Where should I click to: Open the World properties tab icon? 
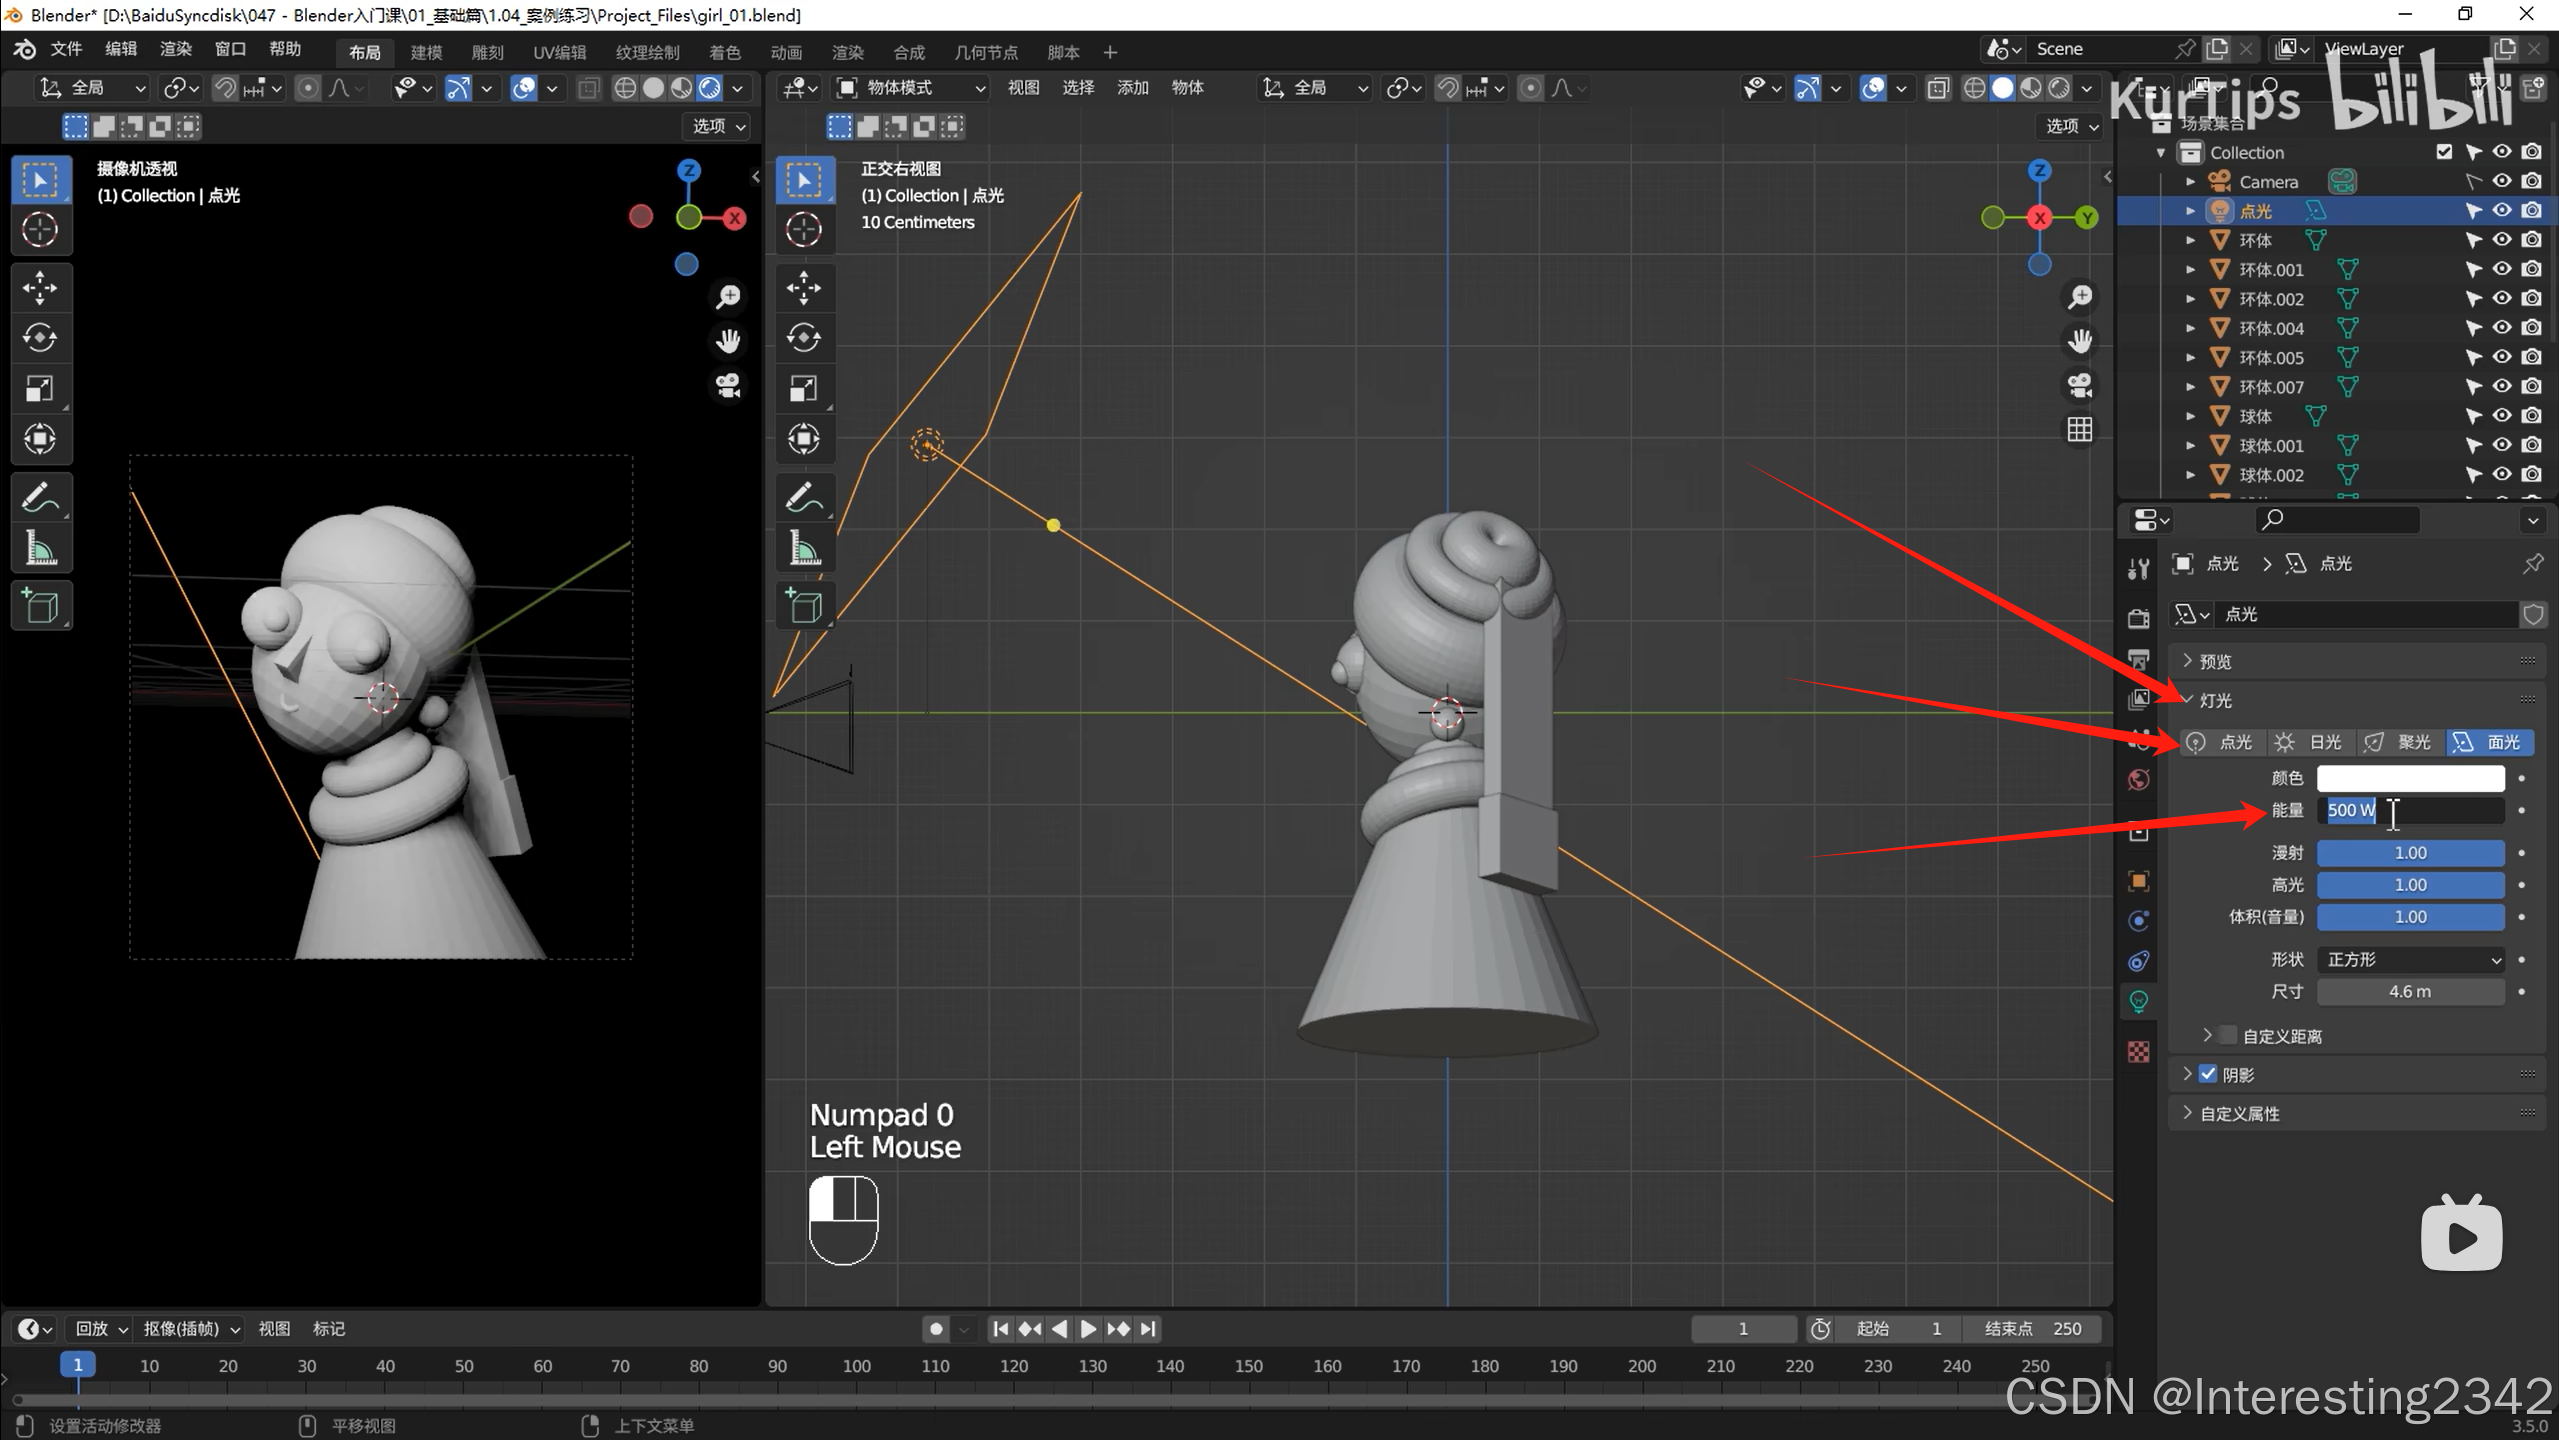click(x=2139, y=780)
